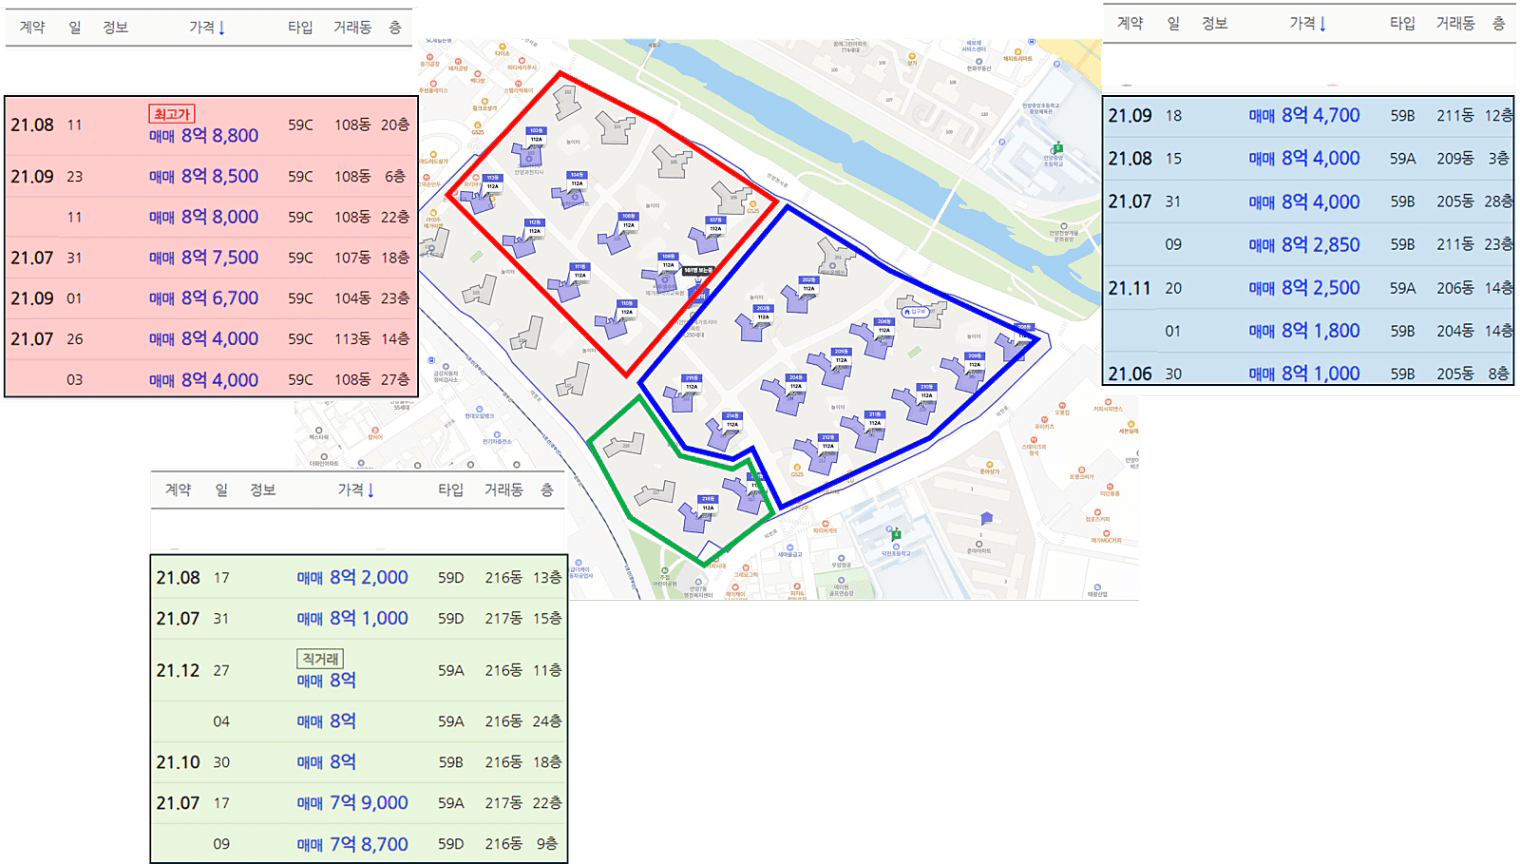Select 매매 8억 row for 216동 18층
Image resolution: width=1520 pixels, height=864 pixels.
tap(359, 762)
